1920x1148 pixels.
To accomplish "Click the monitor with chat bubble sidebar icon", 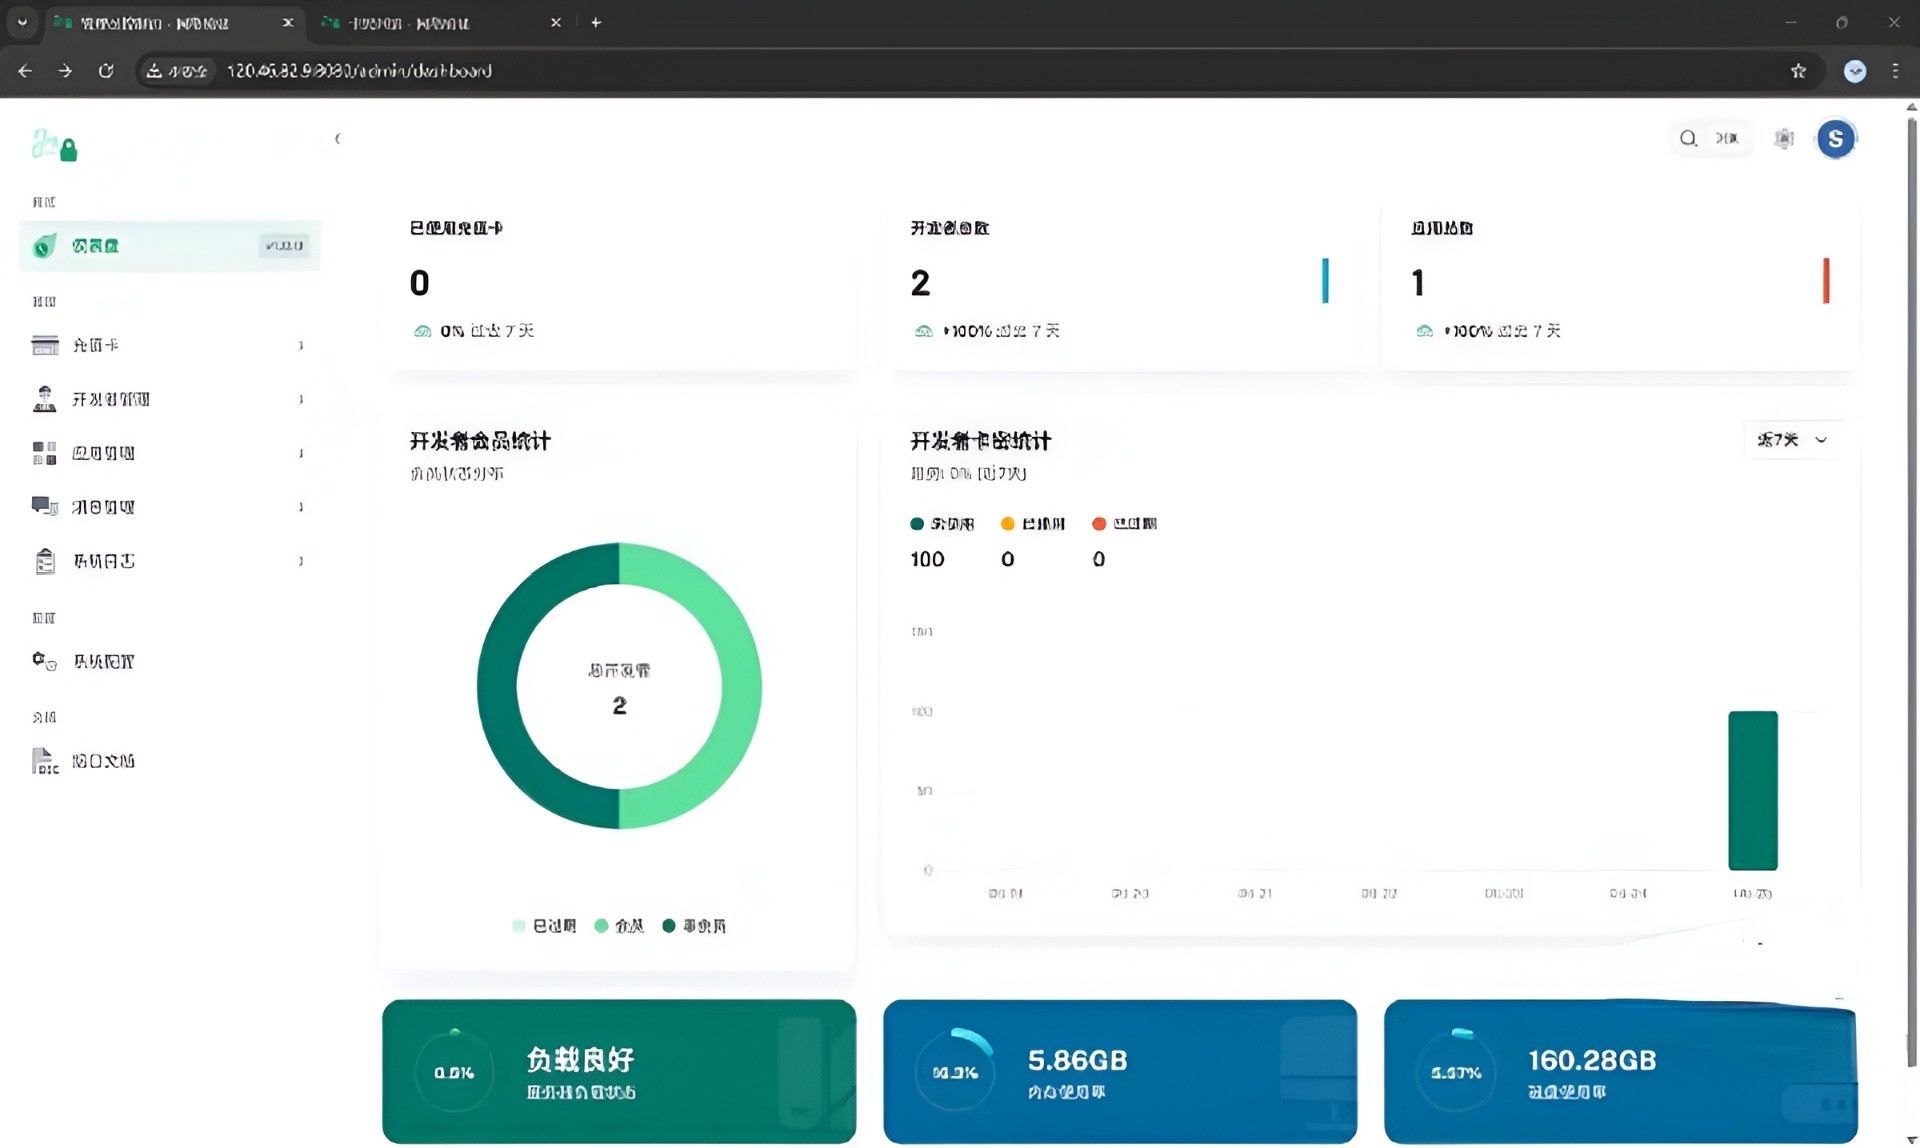I will pos(45,506).
